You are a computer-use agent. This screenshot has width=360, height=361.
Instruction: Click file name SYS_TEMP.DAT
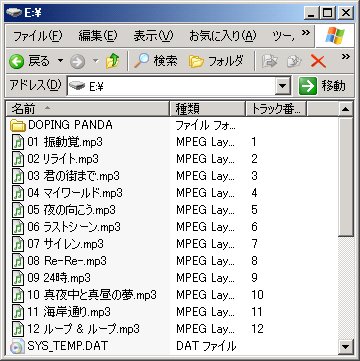(x=68, y=346)
